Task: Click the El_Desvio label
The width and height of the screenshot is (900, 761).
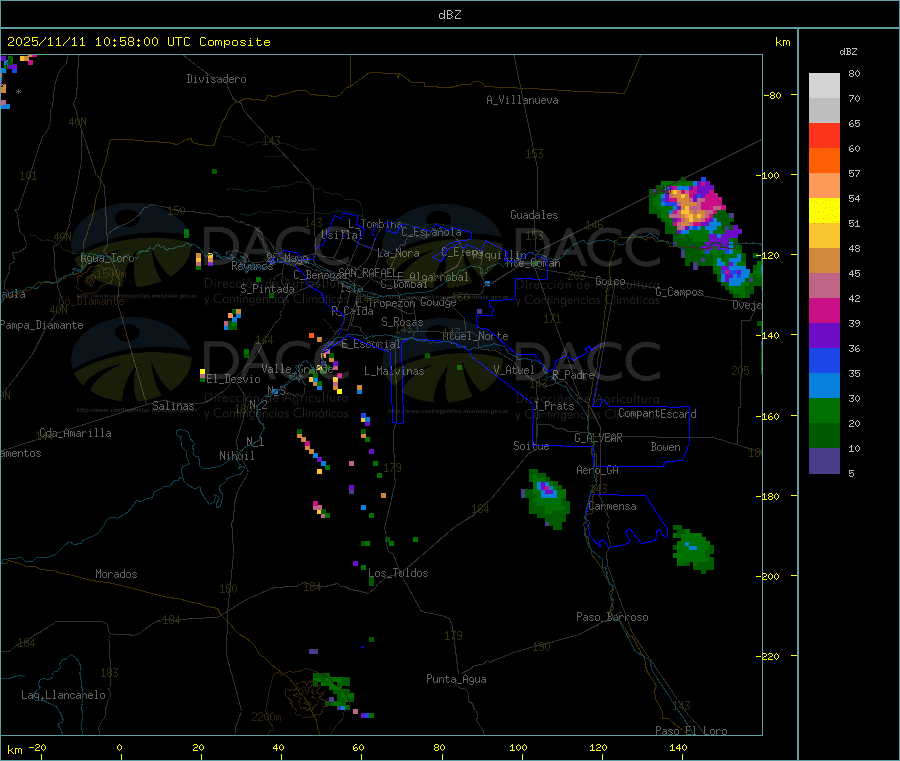Action: (x=233, y=379)
